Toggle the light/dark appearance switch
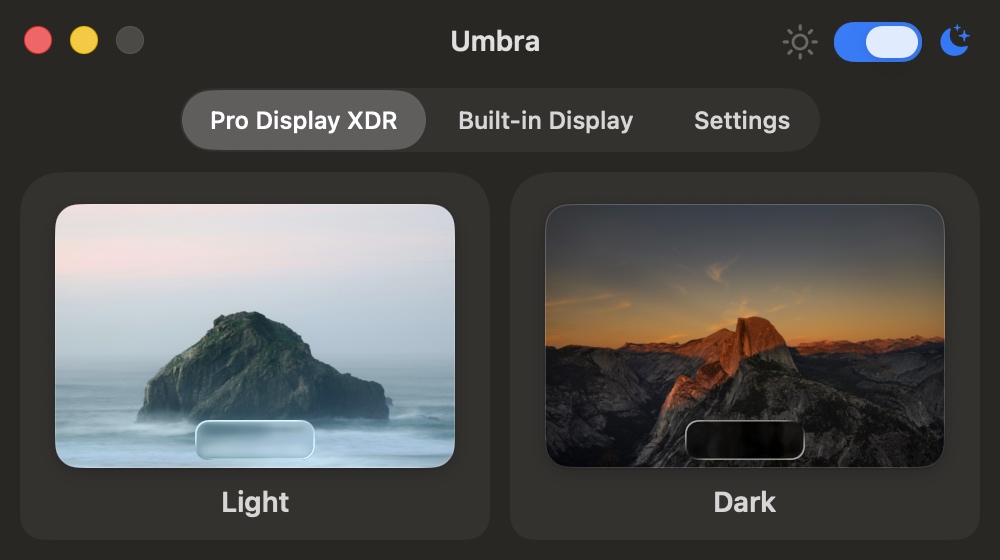The height and width of the screenshot is (560, 1000). [877, 42]
